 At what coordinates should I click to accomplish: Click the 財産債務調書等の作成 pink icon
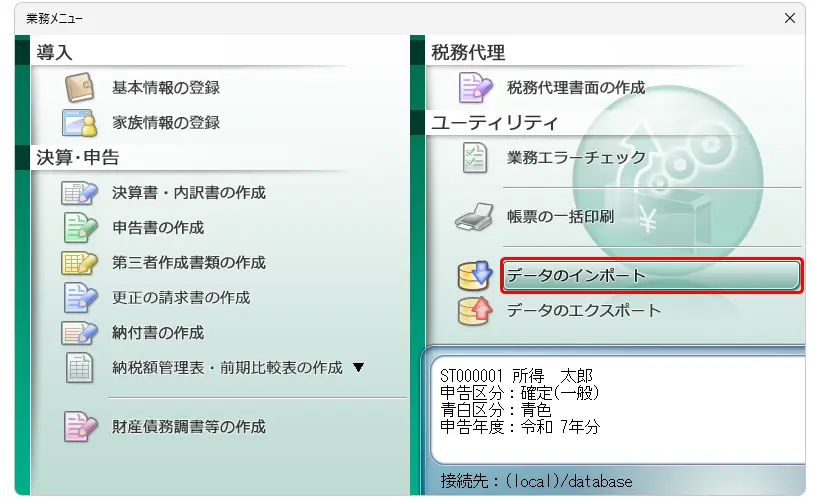tap(79, 427)
